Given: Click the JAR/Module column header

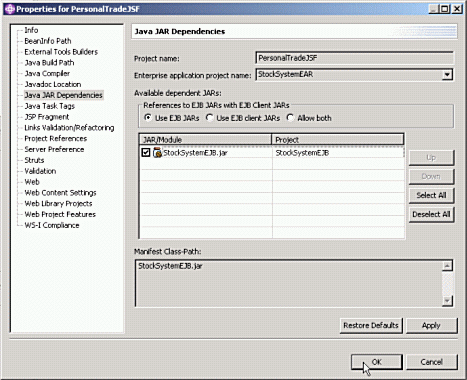Looking at the screenshot, I should 205,140.
